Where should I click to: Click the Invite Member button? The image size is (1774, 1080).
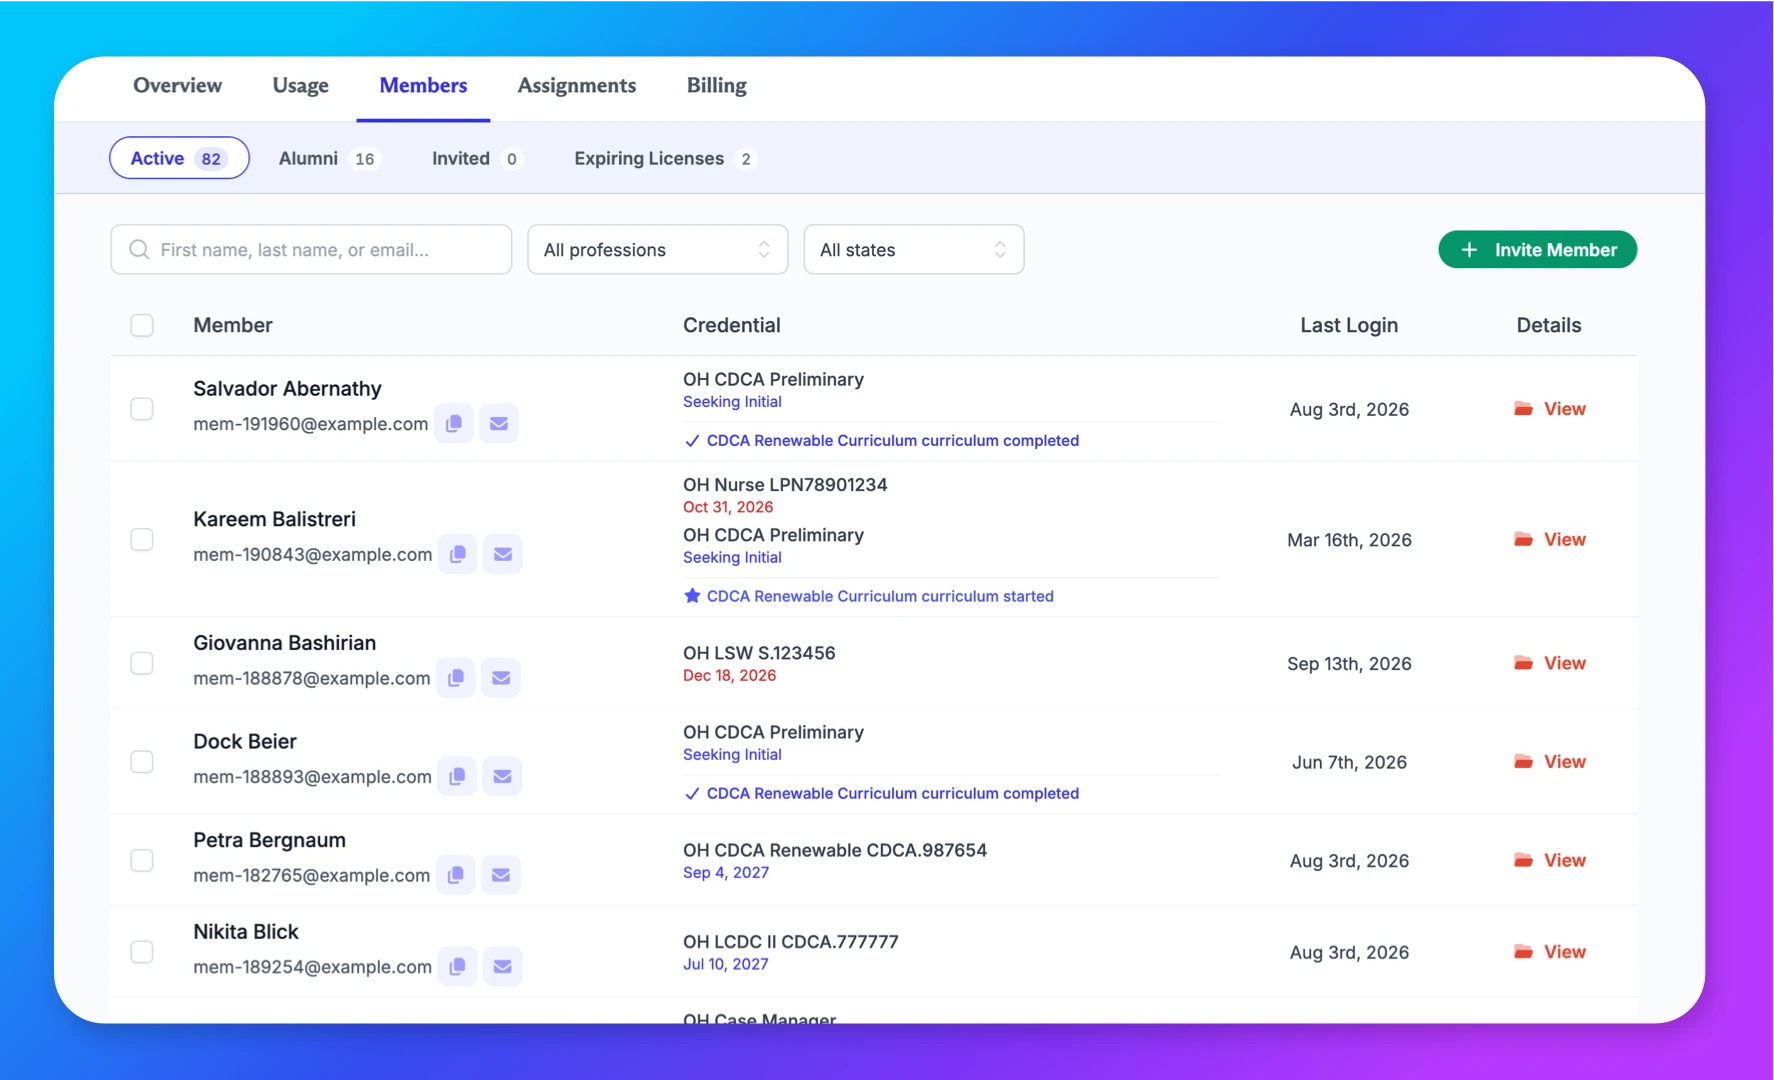(x=1538, y=250)
